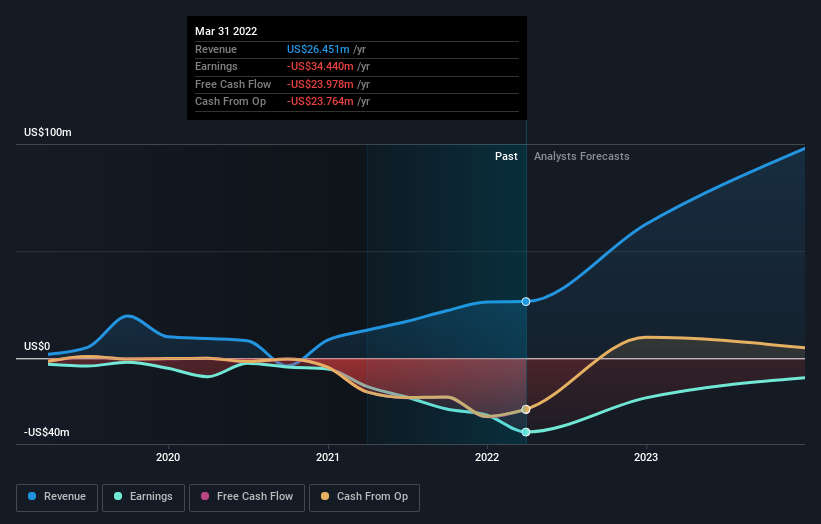Click the US$0 y-axis label
This screenshot has width=821, height=524.
(x=37, y=346)
